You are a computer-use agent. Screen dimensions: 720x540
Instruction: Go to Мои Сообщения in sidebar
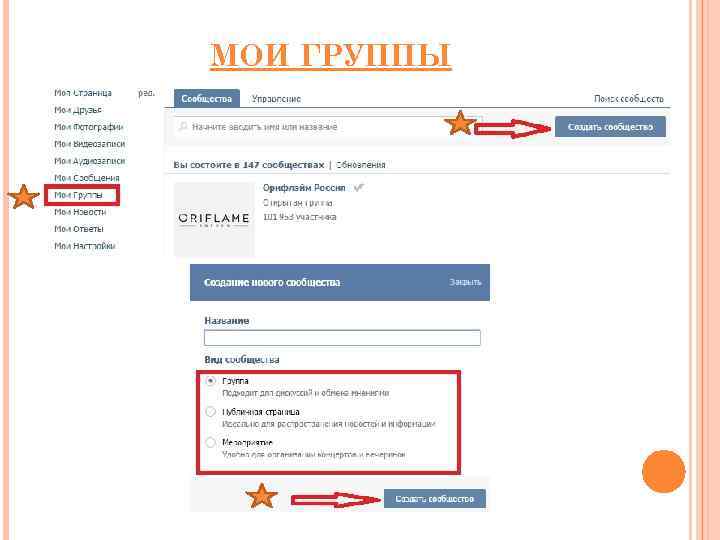tap(87, 178)
